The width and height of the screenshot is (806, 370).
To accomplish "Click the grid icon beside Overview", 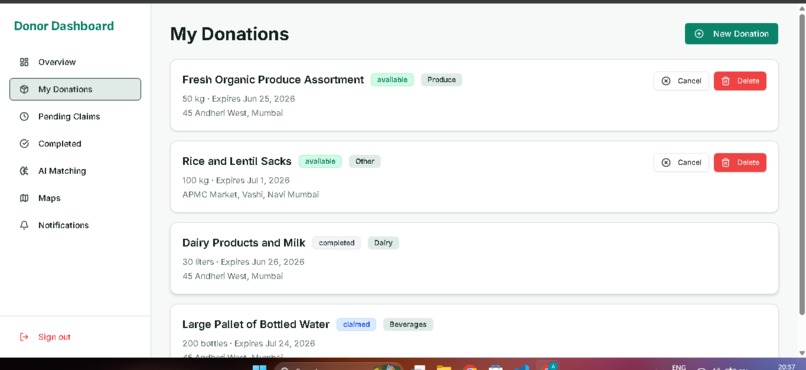I will point(24,62).
